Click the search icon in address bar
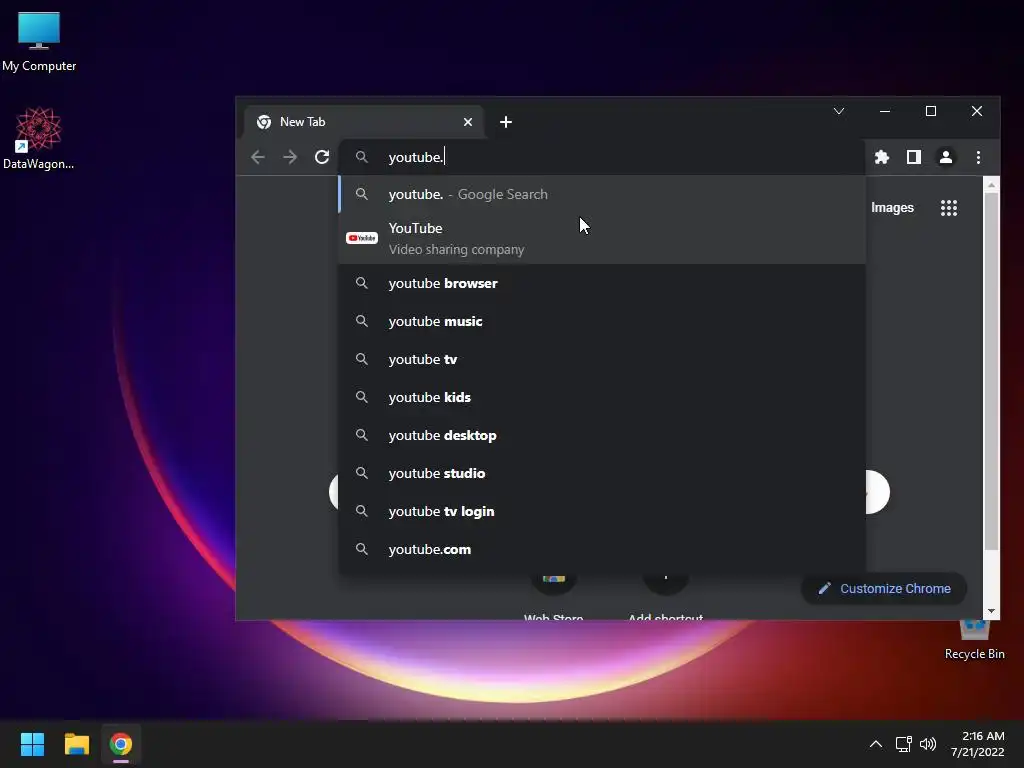The height and width of the screenshot is (768, 1024). point(362,157)
